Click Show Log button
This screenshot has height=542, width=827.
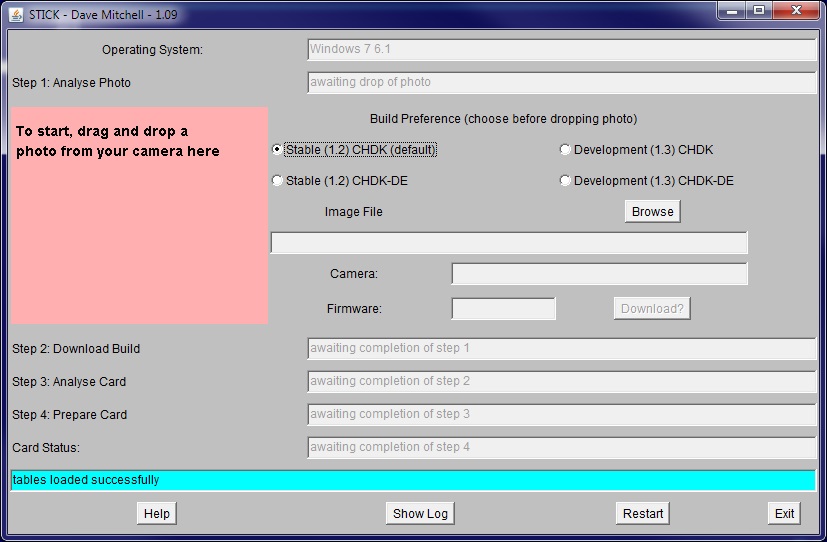[420, 513]
